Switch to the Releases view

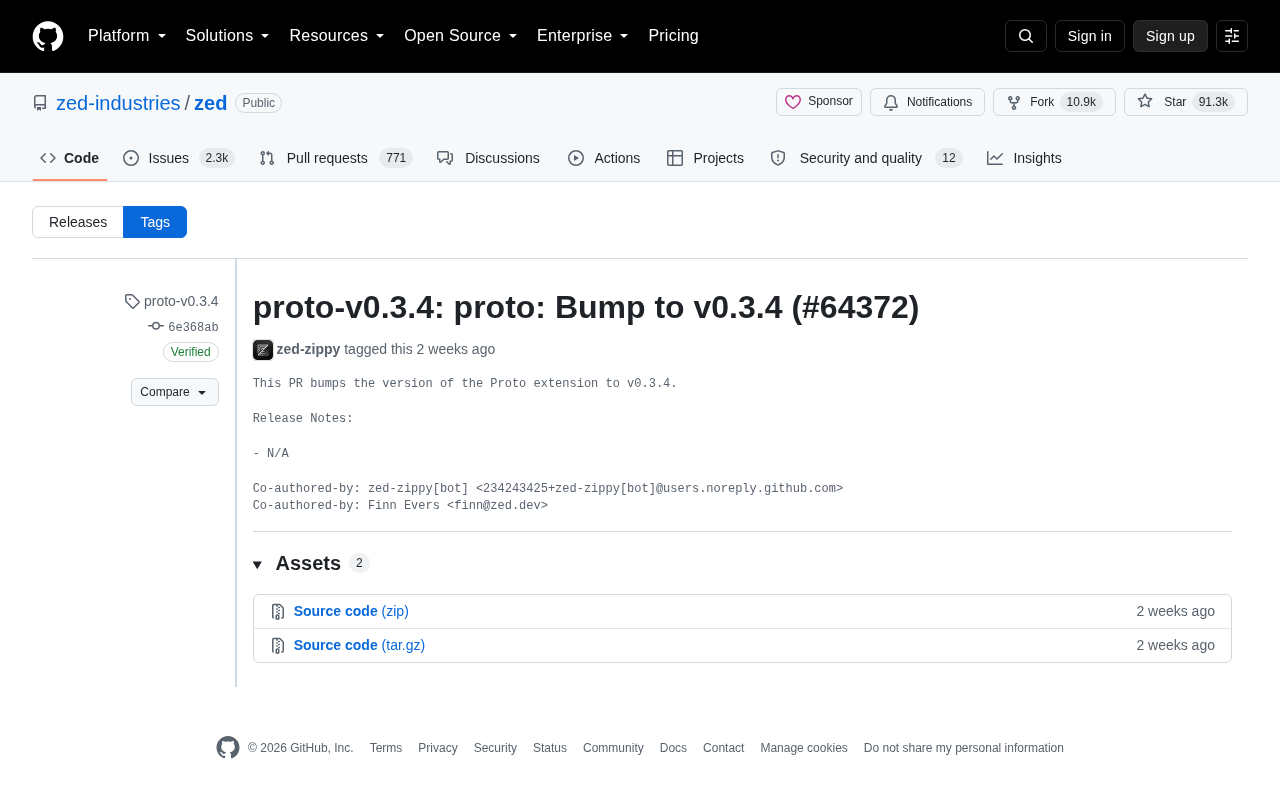click(78, 222)
